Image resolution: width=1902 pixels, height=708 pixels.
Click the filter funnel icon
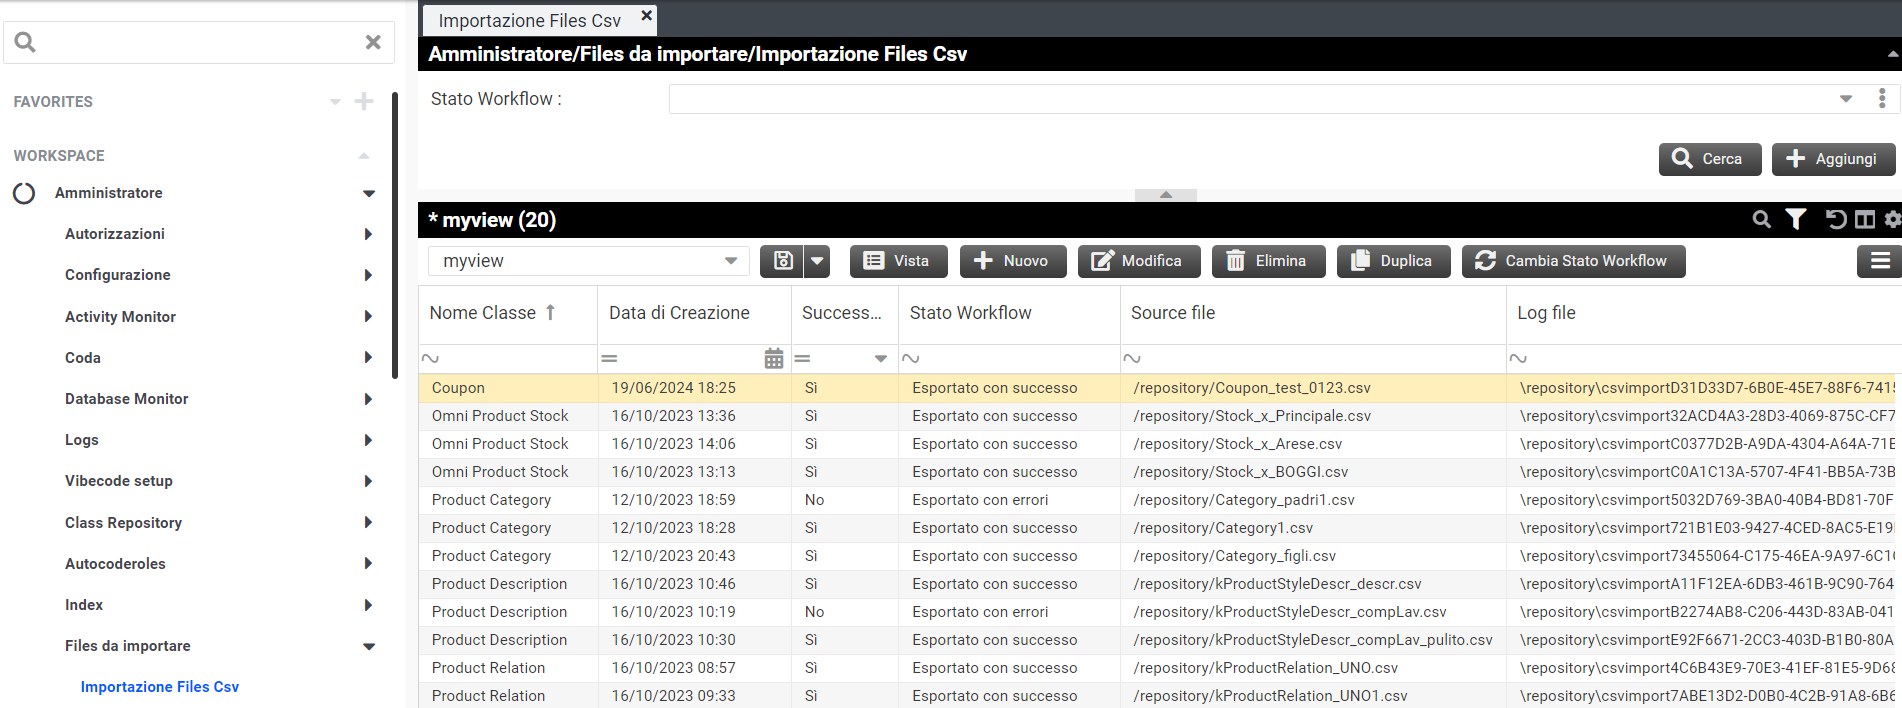[1796, 220]
